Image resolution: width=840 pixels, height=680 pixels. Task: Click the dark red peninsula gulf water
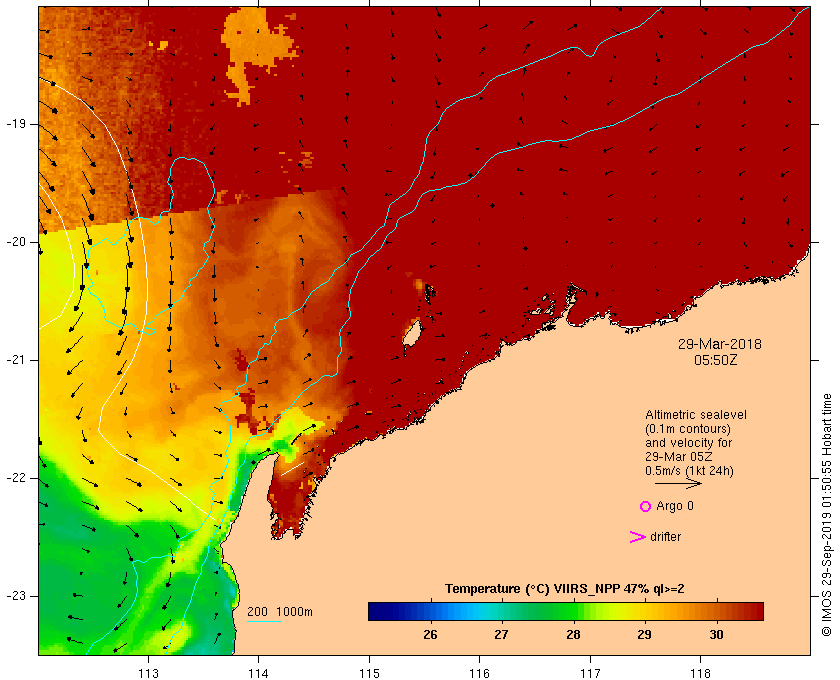pyautogui.click(x=289, y=498)
